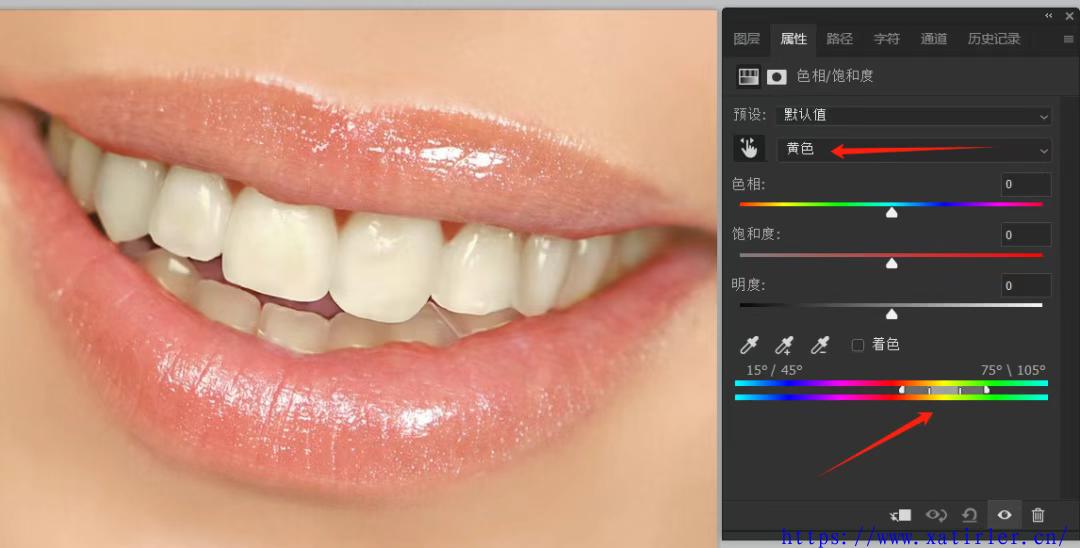Click the clip adjustment to layer icon

[900, 515]
